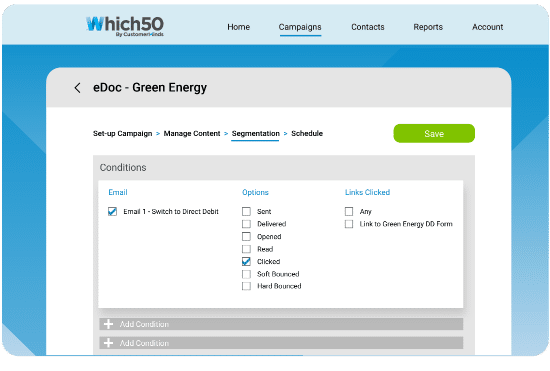
Task: Click the Links Clicked column heading
Action: [x=367, y=192]
